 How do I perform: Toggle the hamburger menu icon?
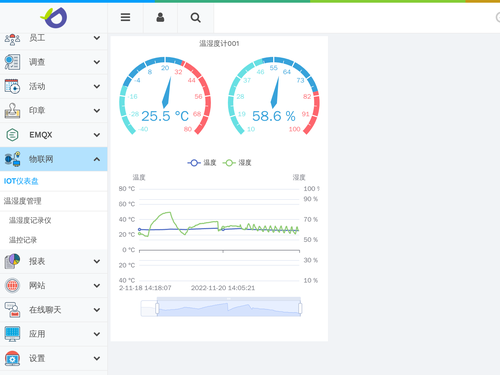click(x=125, y=17)
